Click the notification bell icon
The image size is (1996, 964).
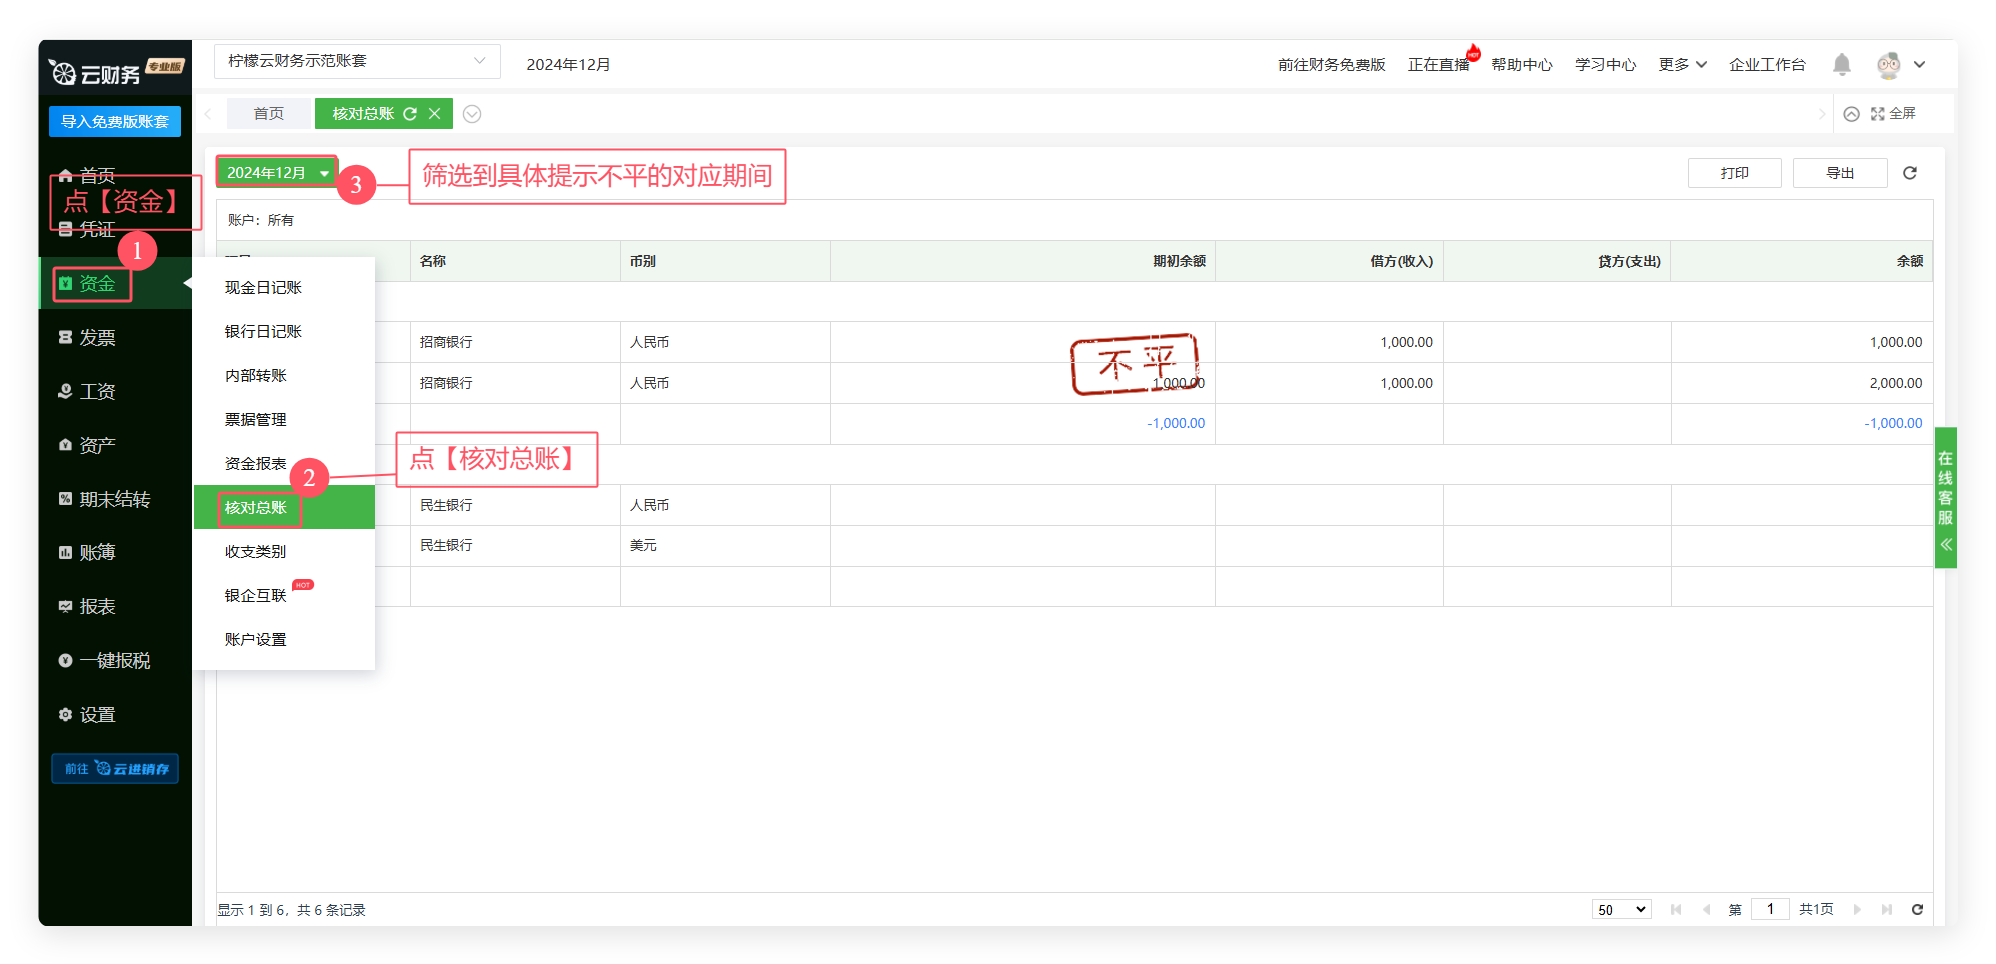point(1841,65)
